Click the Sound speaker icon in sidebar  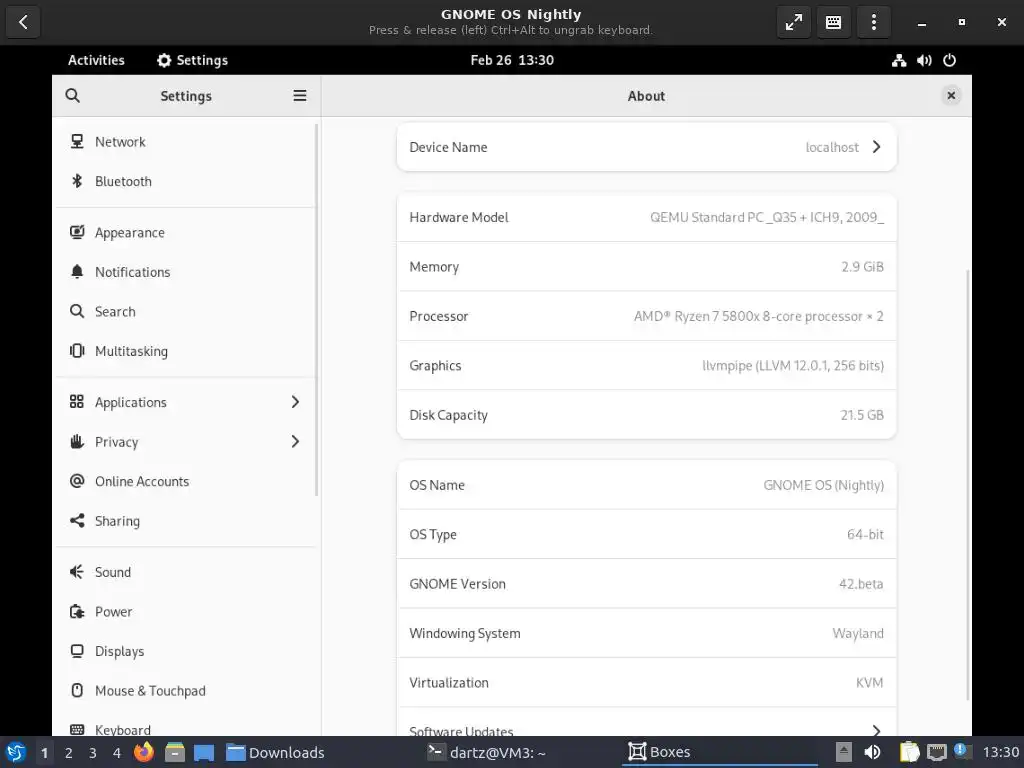pos(77,572)
